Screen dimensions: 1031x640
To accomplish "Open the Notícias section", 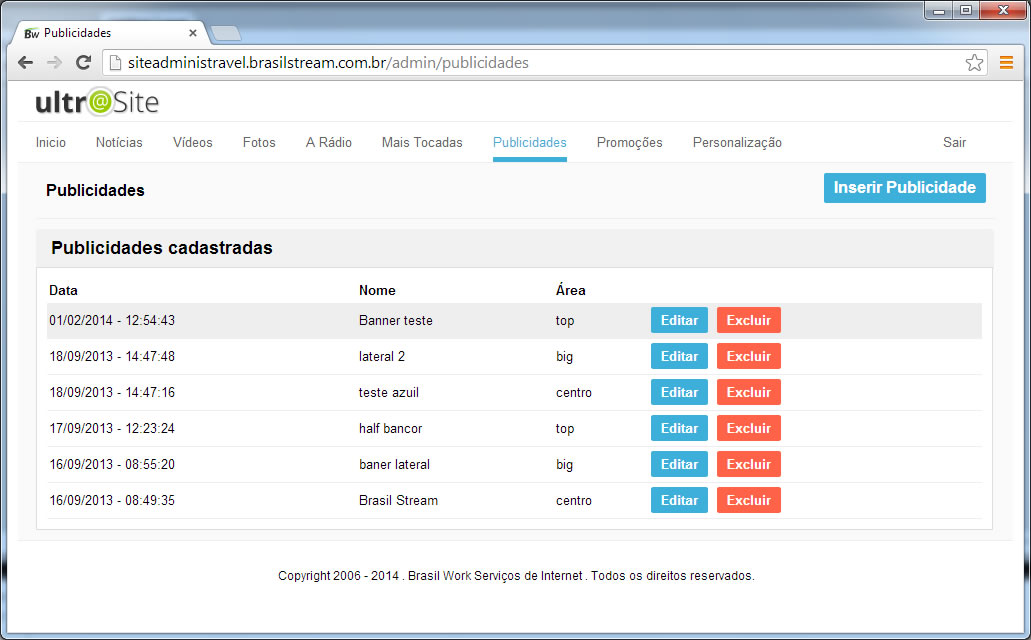I will coord(118,142).
